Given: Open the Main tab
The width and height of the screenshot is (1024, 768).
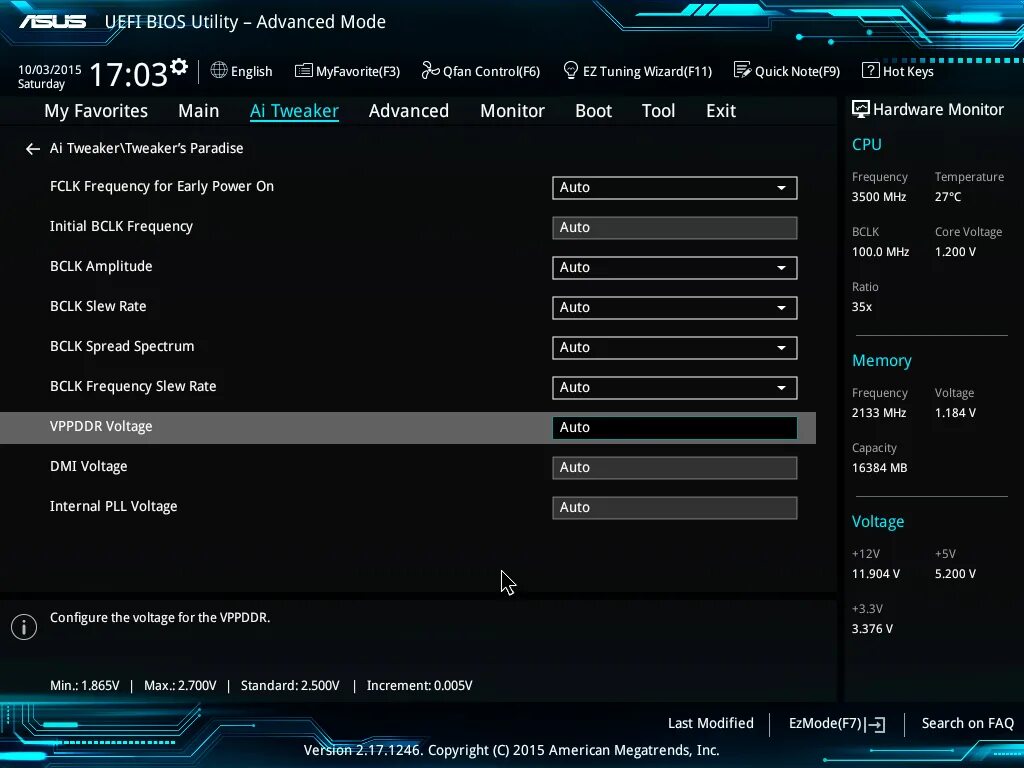Looking at the screenshot, I should point(199,111).
